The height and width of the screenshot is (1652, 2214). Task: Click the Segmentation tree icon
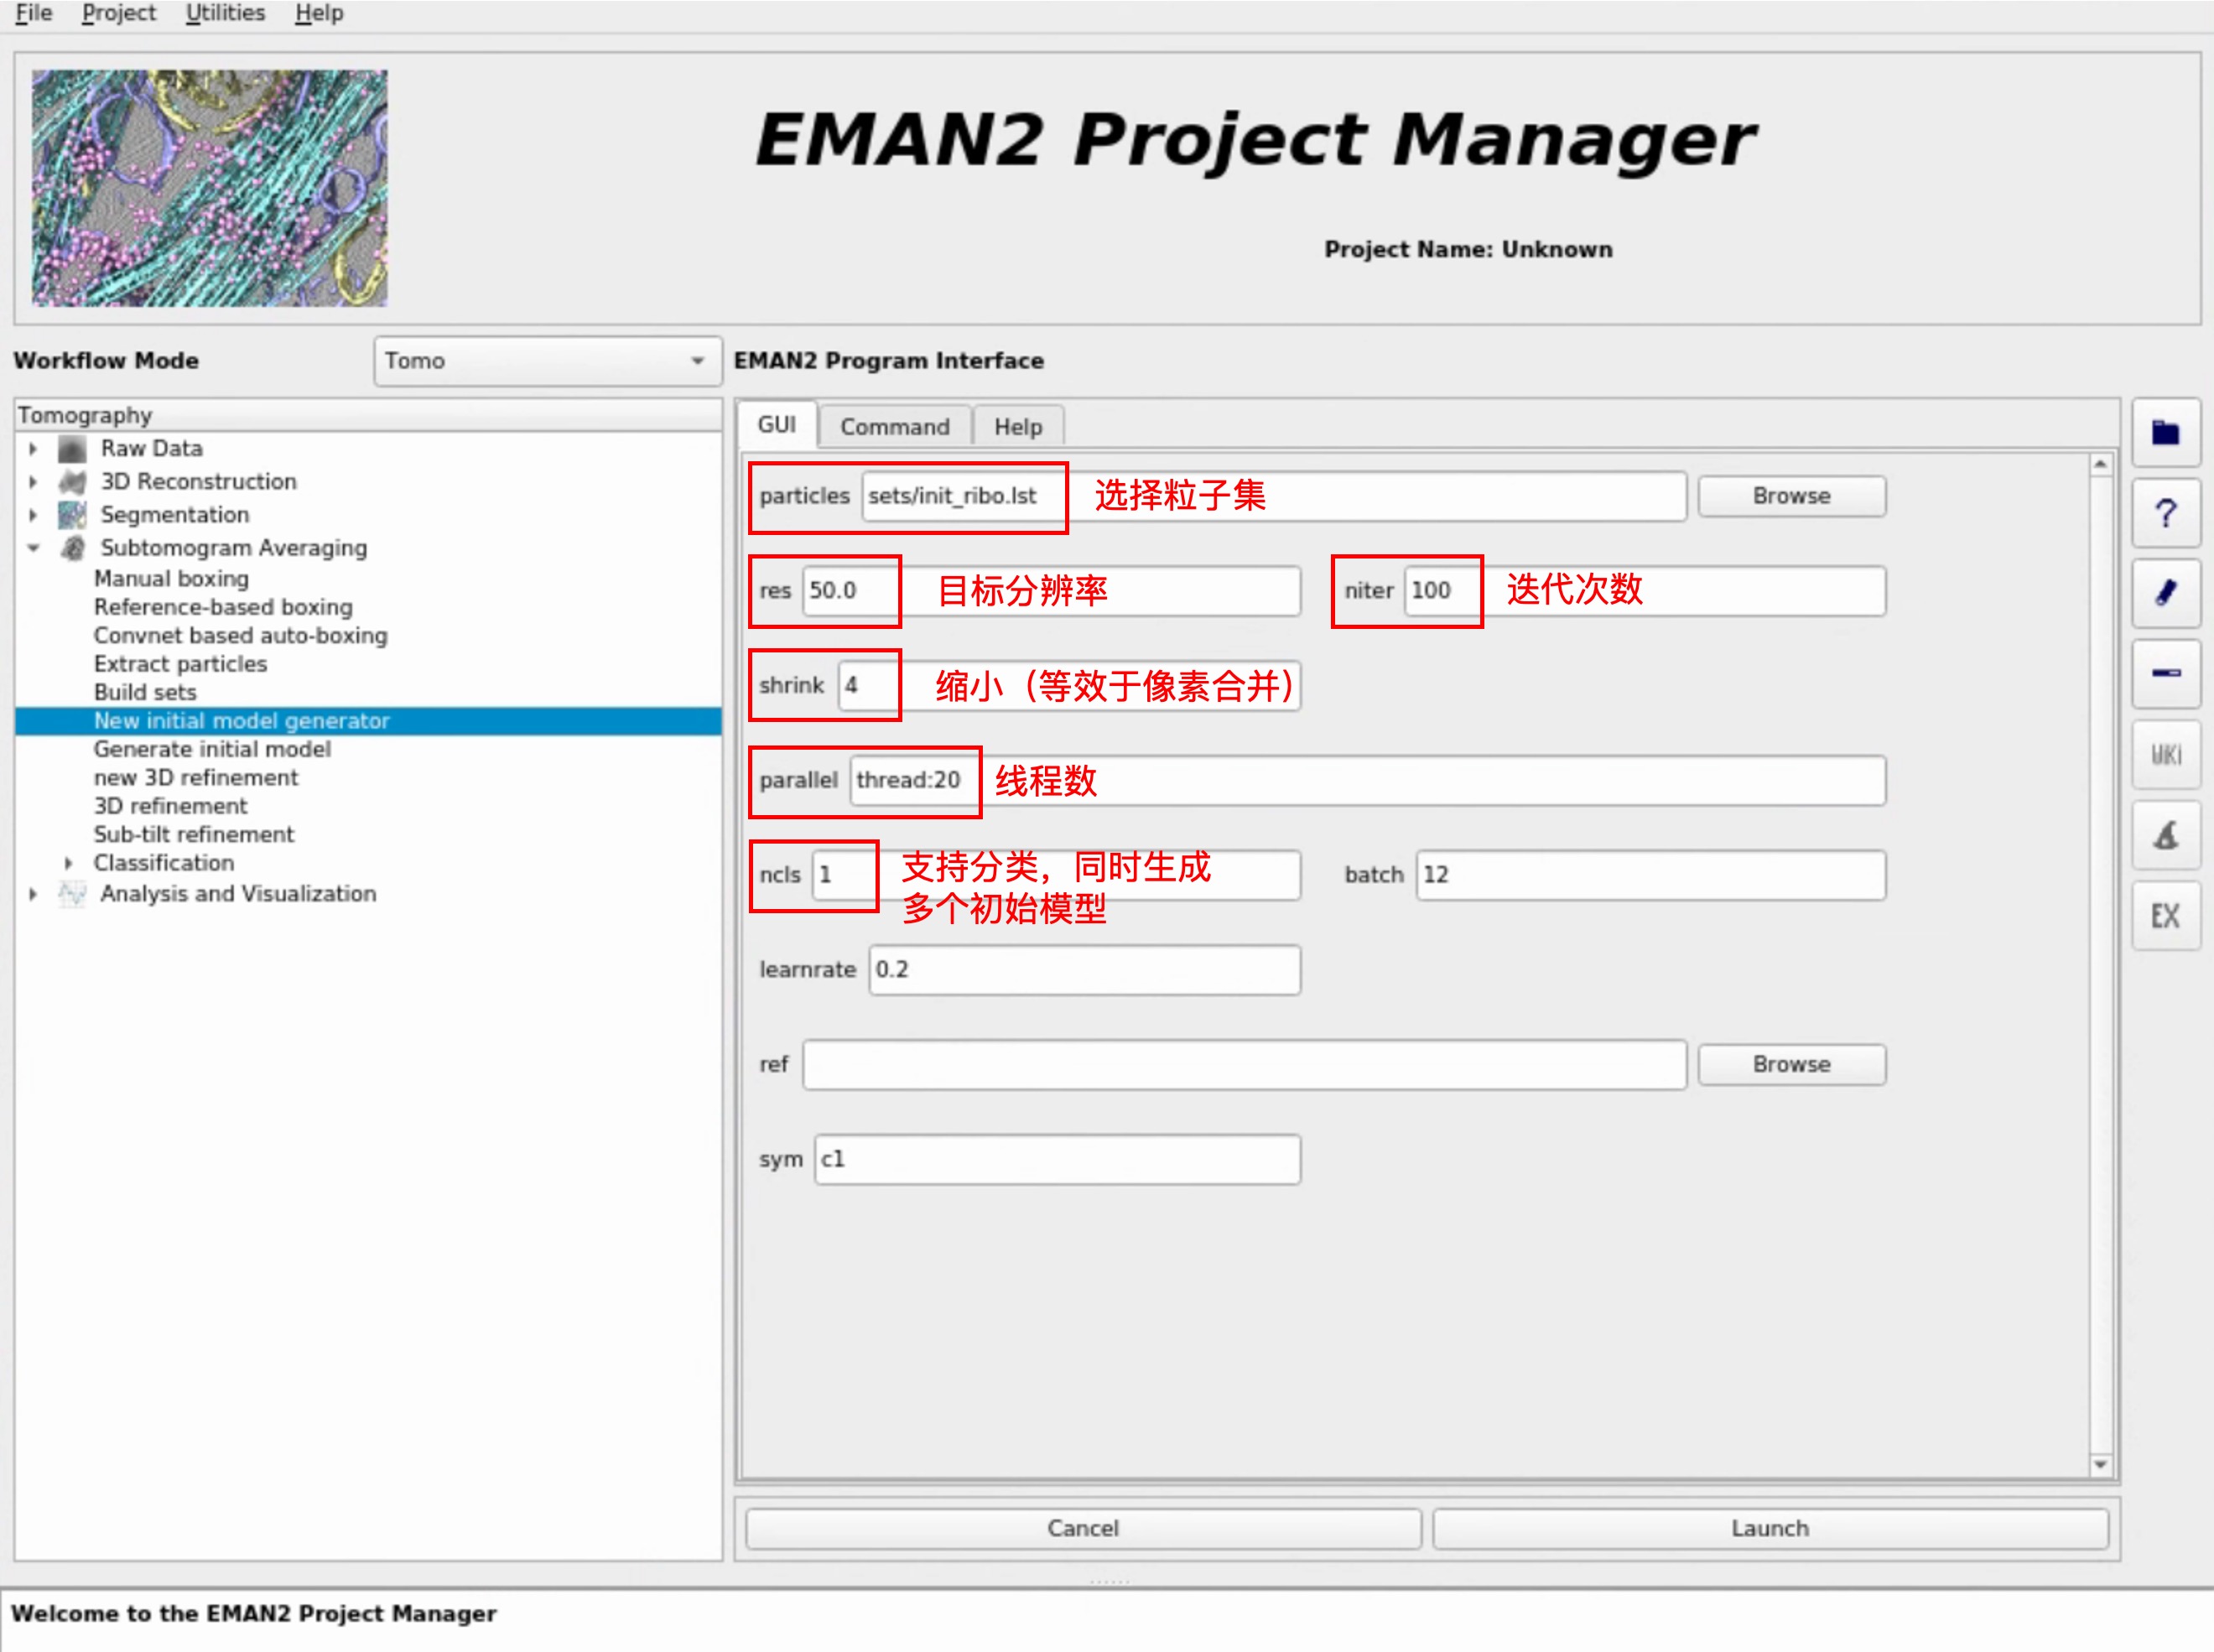click(72, 515)
